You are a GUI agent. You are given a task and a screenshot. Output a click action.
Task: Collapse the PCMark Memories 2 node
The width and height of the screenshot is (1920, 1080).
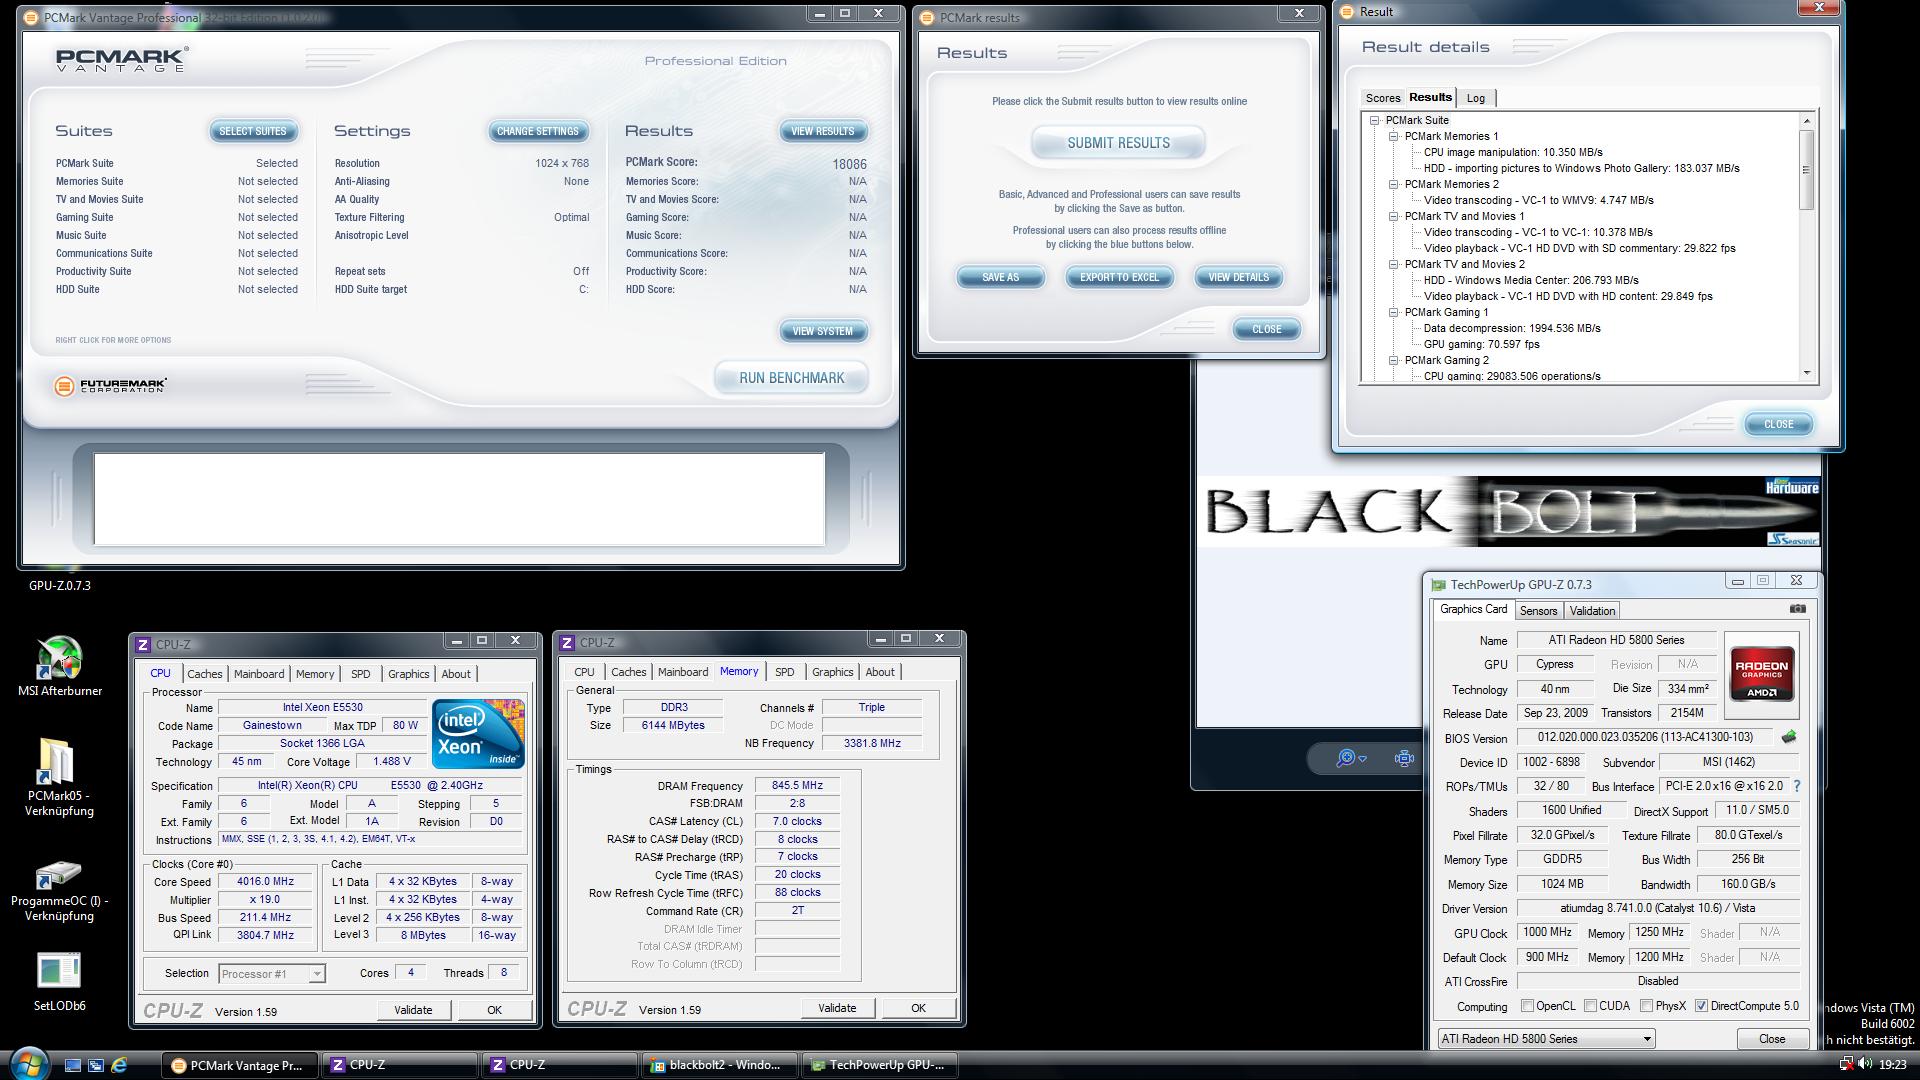pyautogui.click(x=1393, y=184)
